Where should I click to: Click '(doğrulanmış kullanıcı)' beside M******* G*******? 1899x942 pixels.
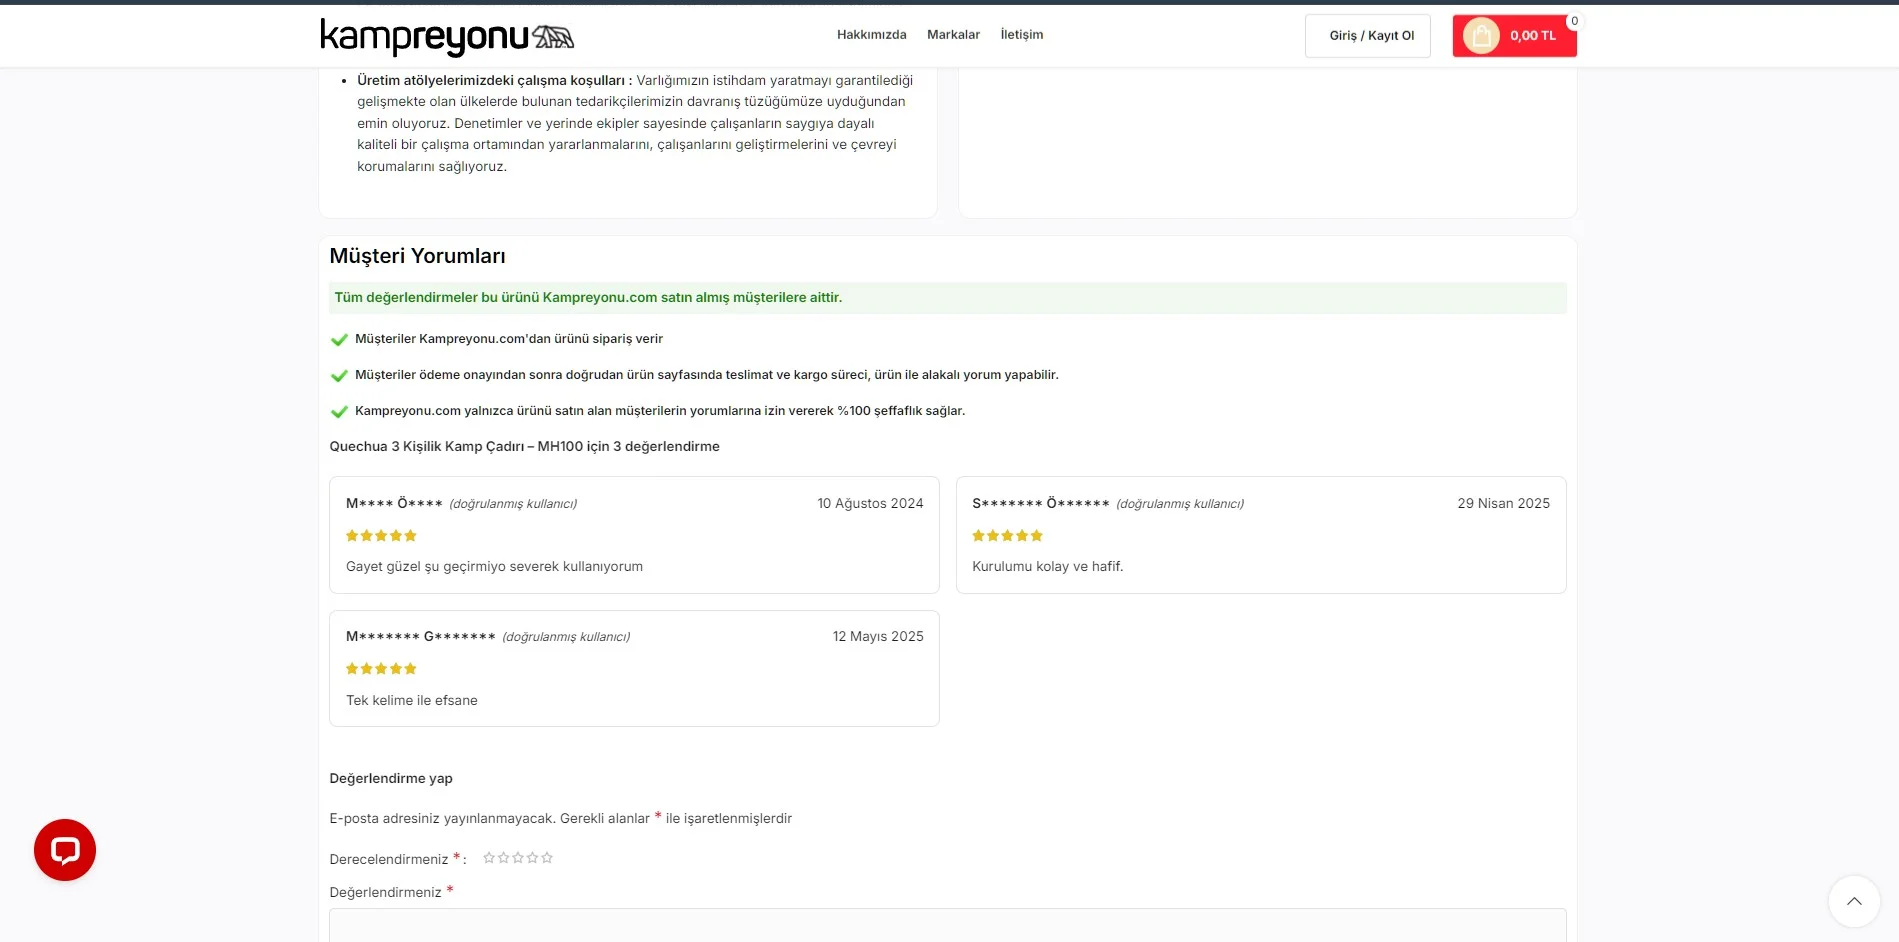[566, 637]
